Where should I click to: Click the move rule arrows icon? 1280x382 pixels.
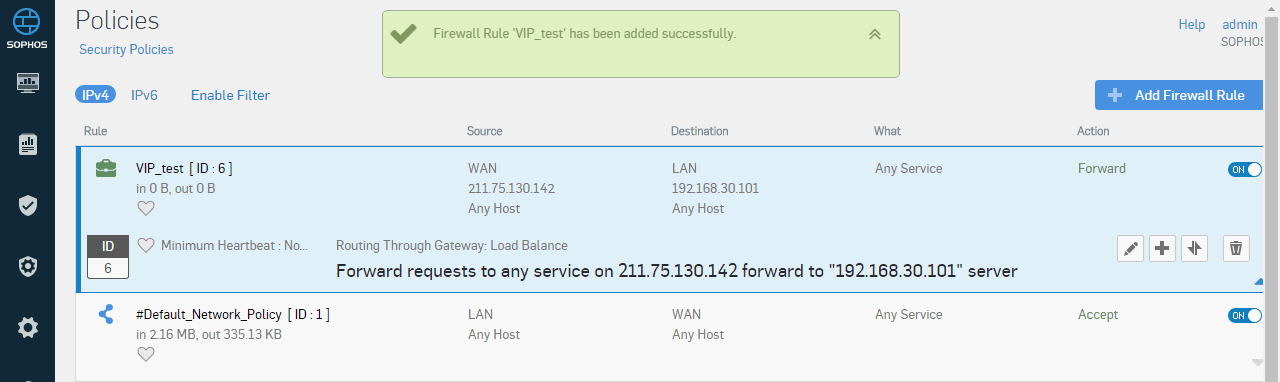click(x=1194, y=249)
